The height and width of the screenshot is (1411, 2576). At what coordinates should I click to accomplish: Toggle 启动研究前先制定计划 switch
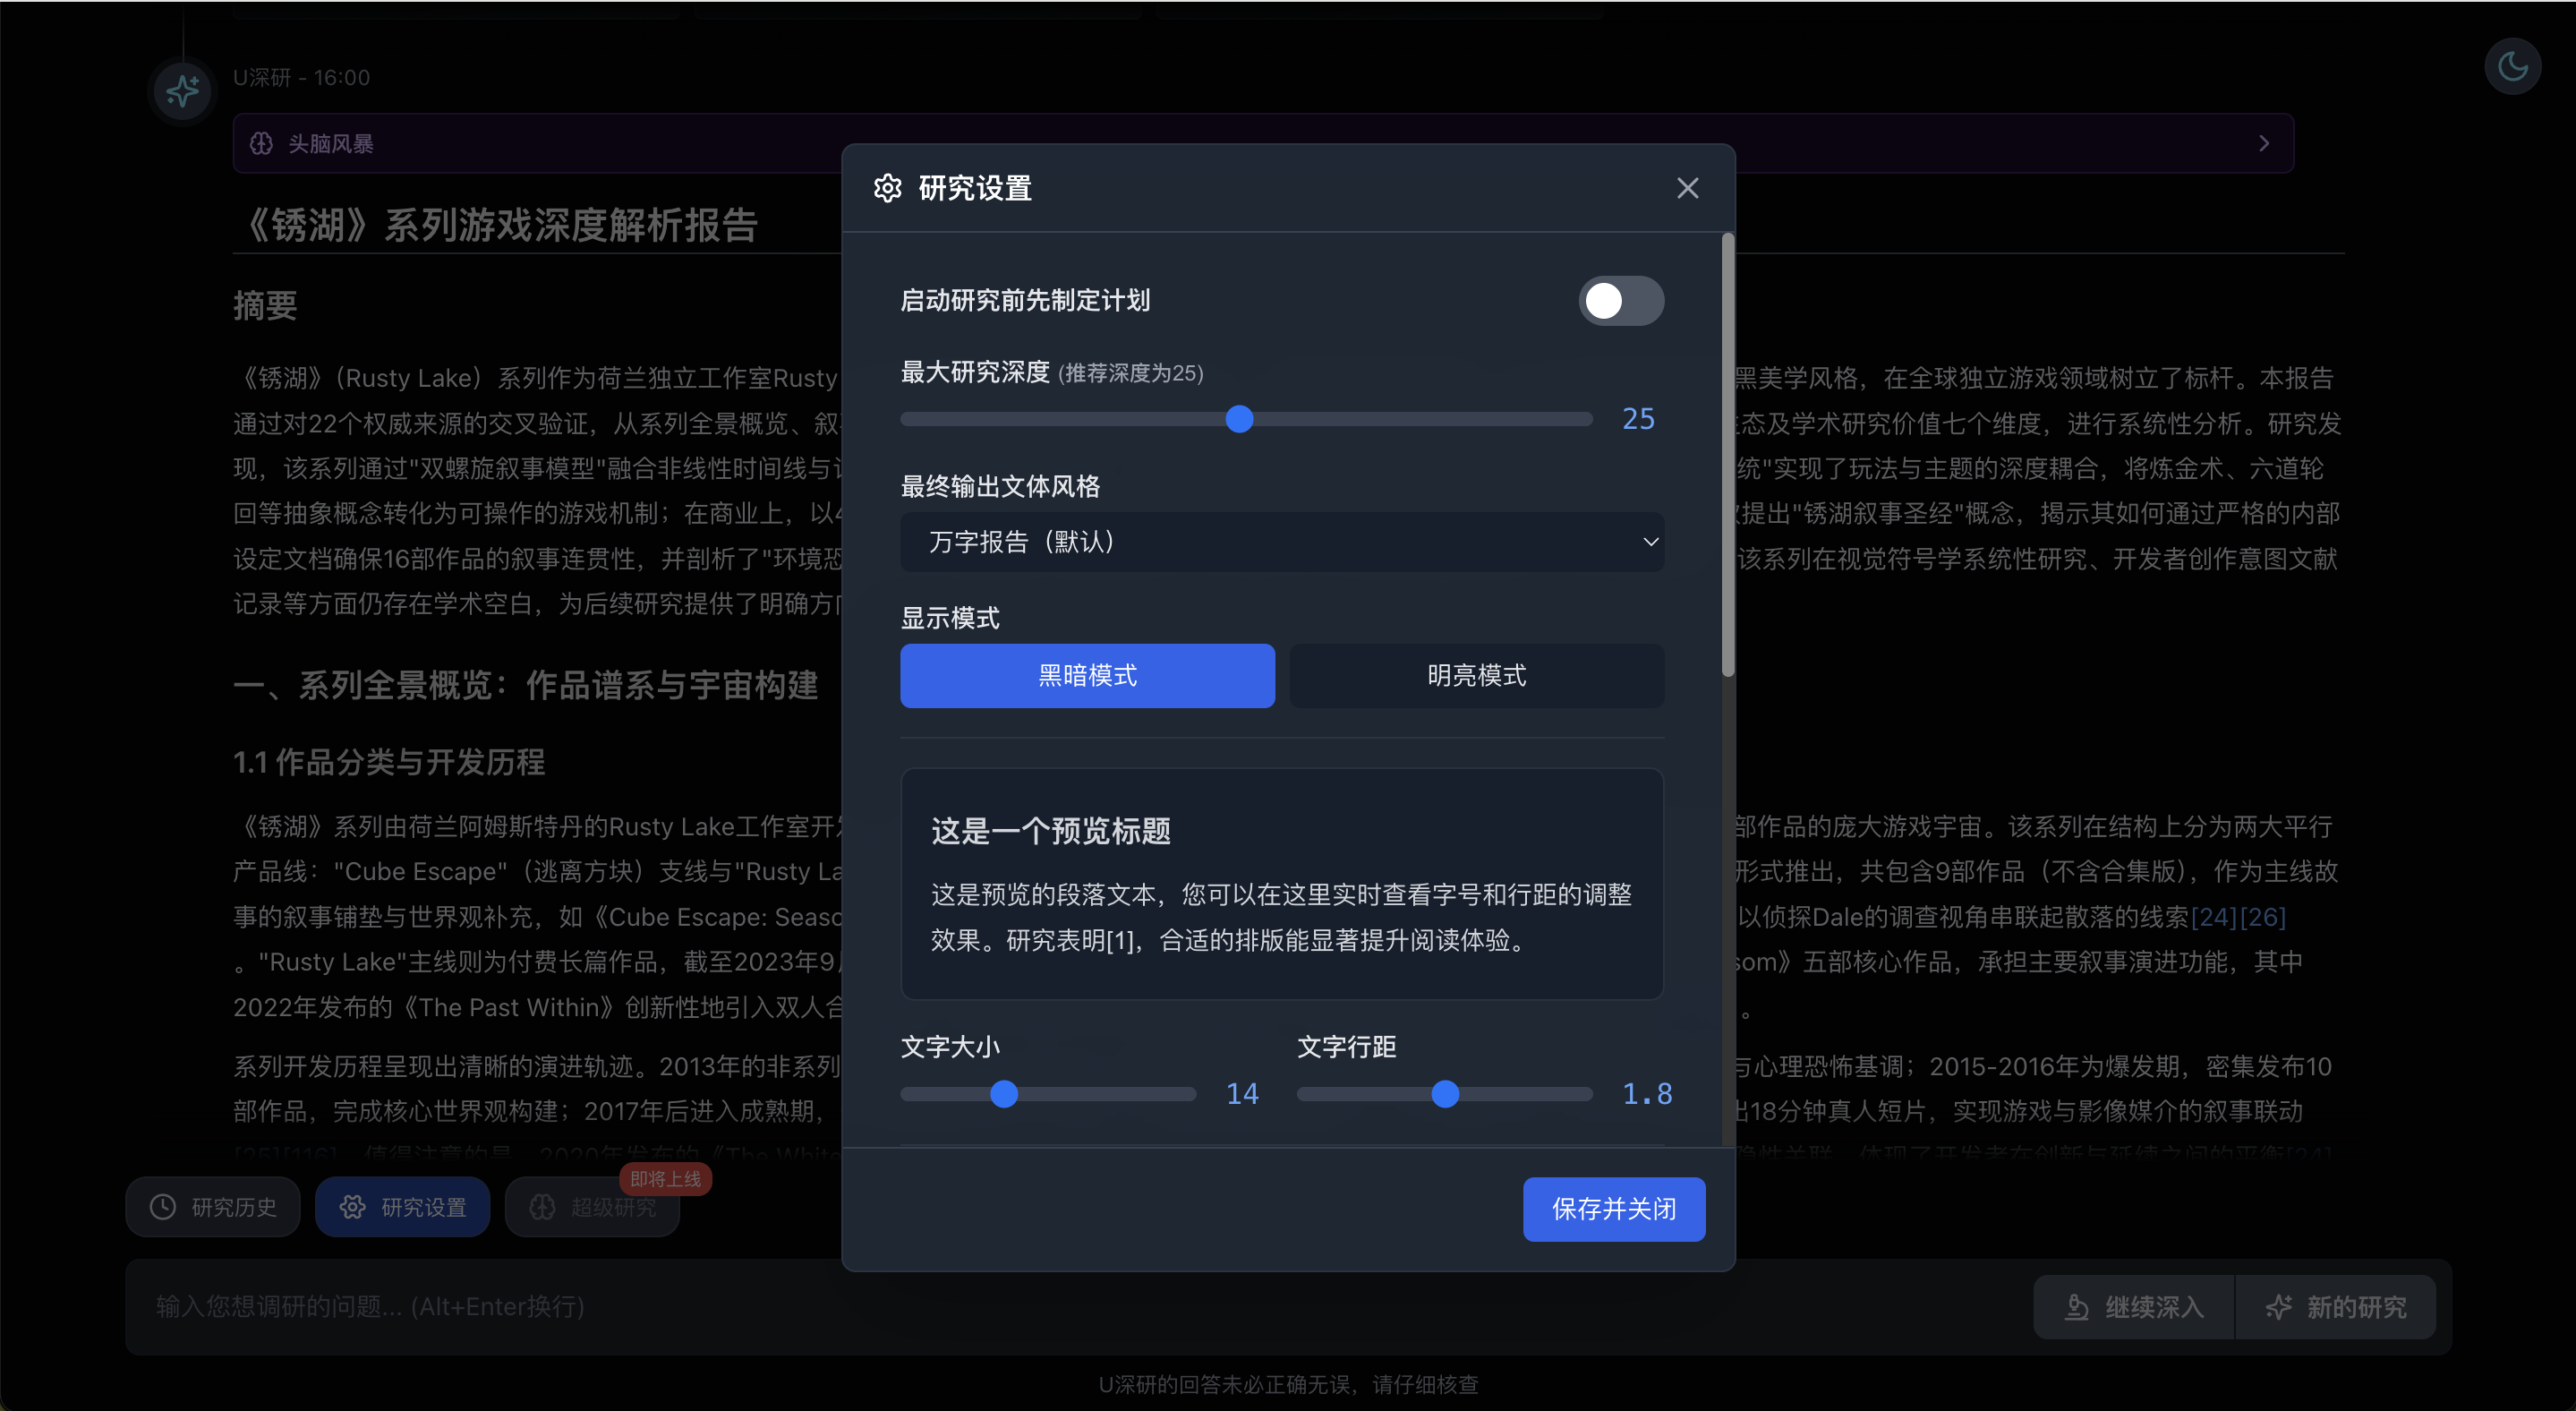pos(1621,301)
